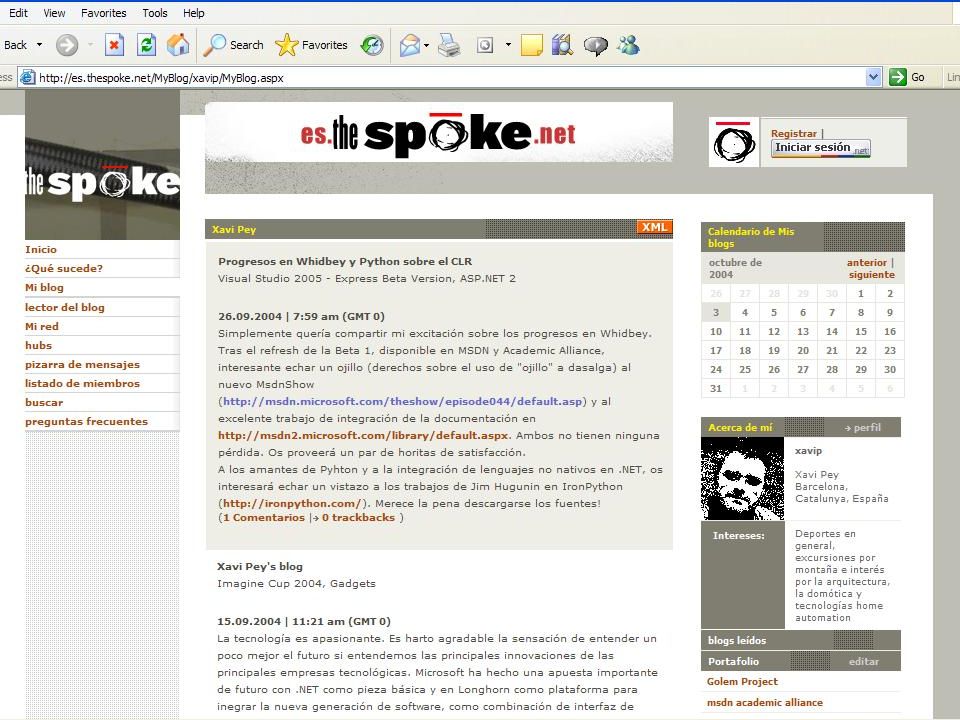960x720 pixels.
Task: Click es.thespoke.net banner logo
Action: click(x=438, y=133)
